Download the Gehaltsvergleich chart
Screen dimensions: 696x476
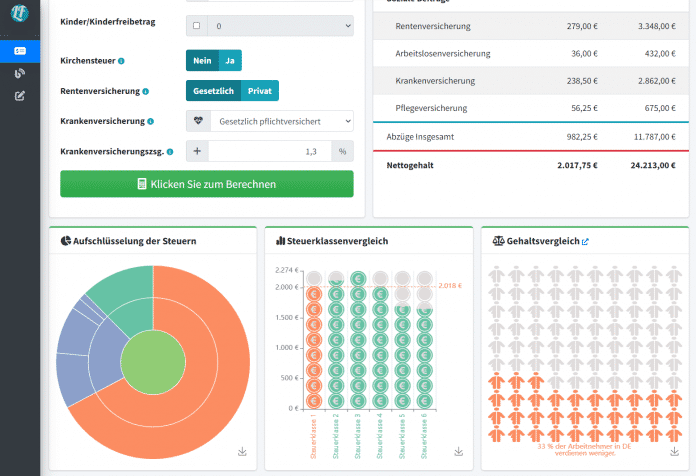673,451
